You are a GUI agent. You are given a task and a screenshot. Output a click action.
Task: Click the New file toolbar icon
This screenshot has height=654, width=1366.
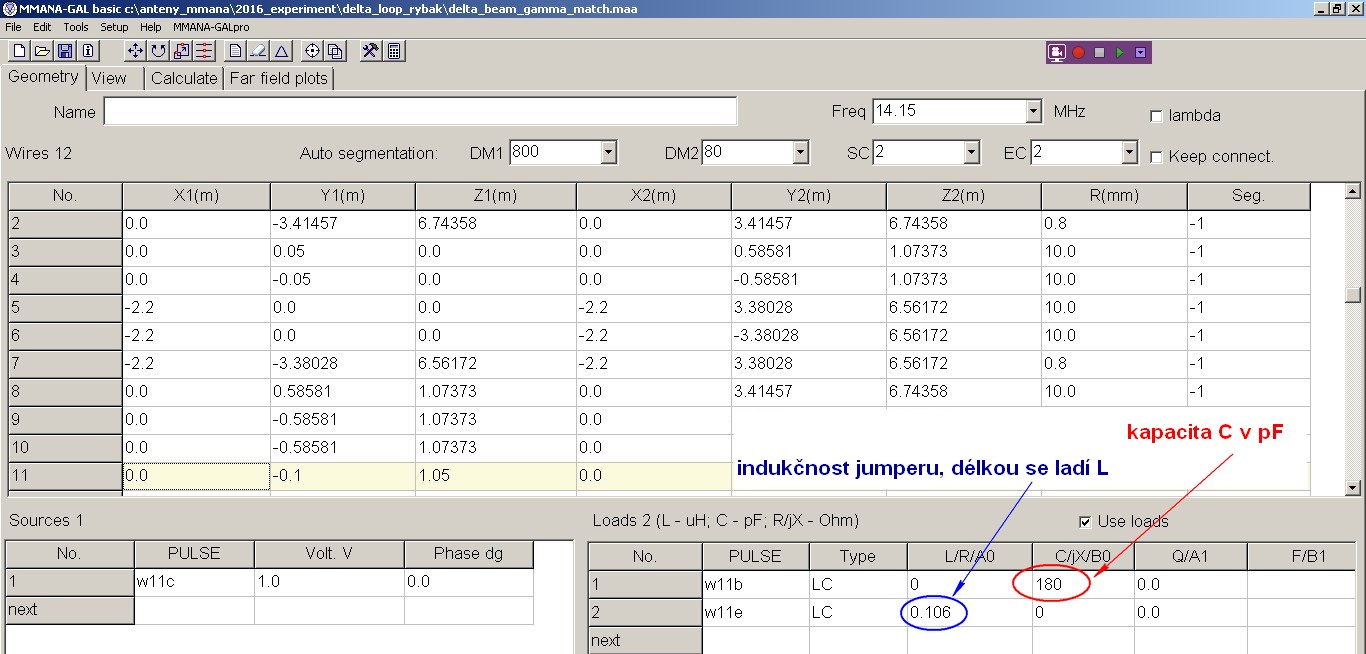coord(18,51)
